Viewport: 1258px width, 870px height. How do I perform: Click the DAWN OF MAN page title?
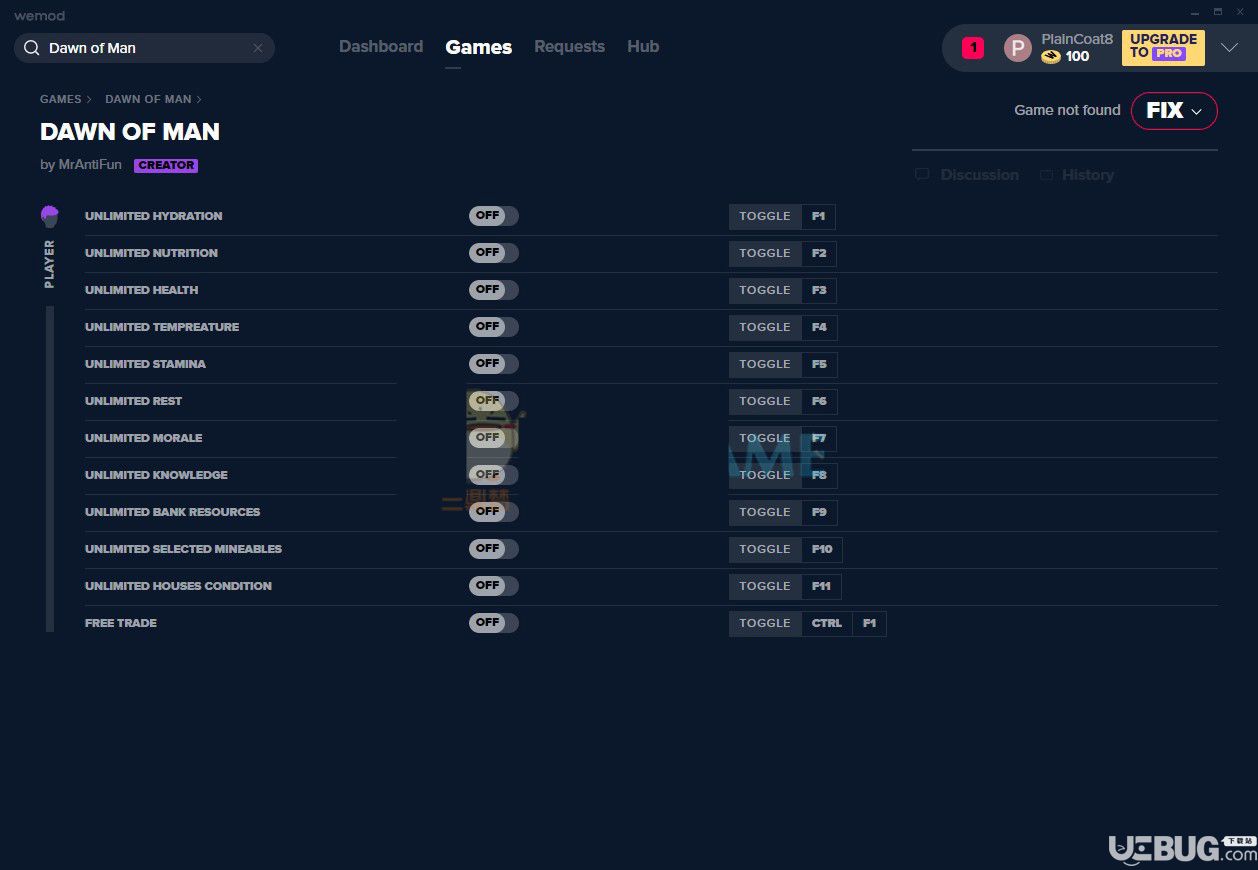point(130,132)
